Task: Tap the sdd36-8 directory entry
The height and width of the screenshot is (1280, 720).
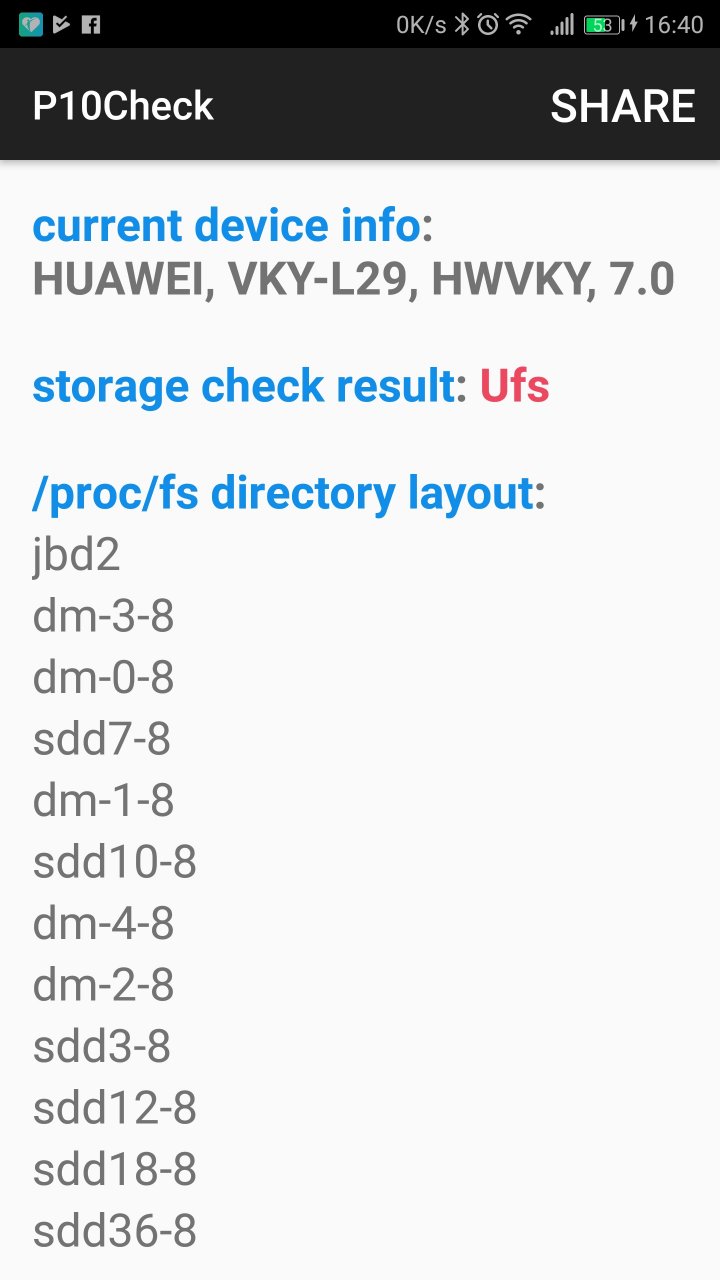Action: pos(115,1231)
